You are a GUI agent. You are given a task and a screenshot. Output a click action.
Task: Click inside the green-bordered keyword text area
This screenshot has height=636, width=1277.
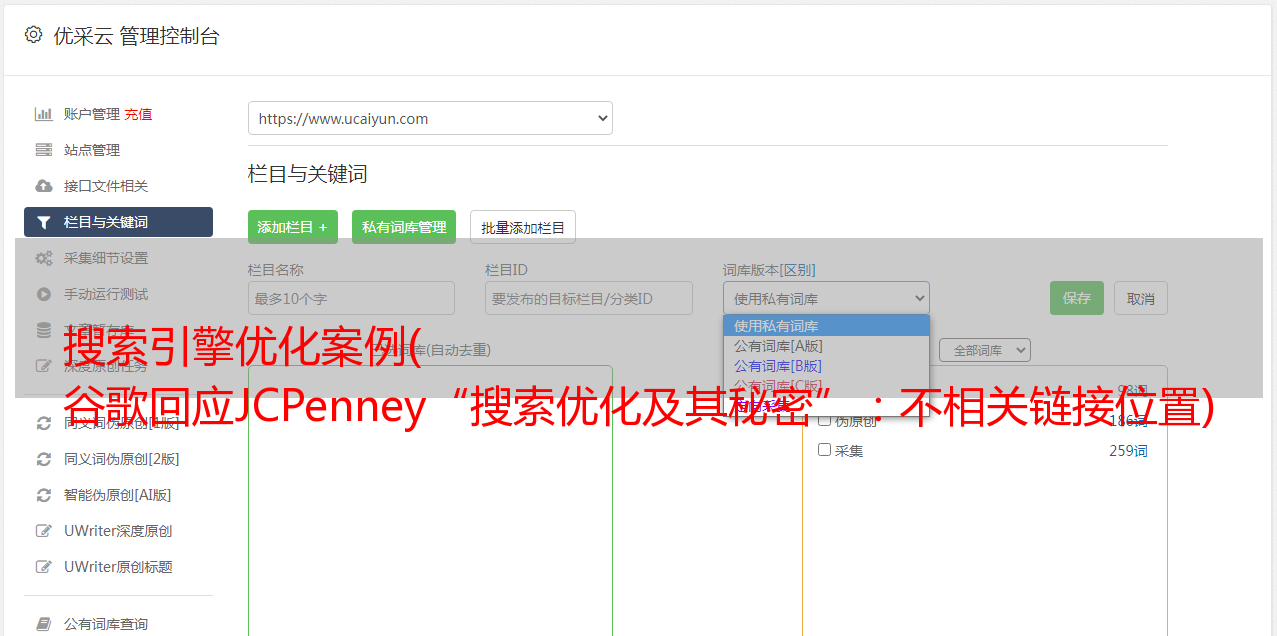tap(430, 500)
